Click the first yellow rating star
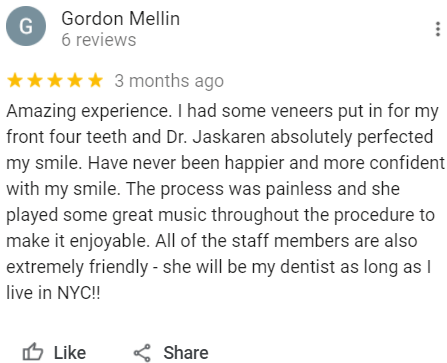 pyautogui.click(x=15, y=81)
